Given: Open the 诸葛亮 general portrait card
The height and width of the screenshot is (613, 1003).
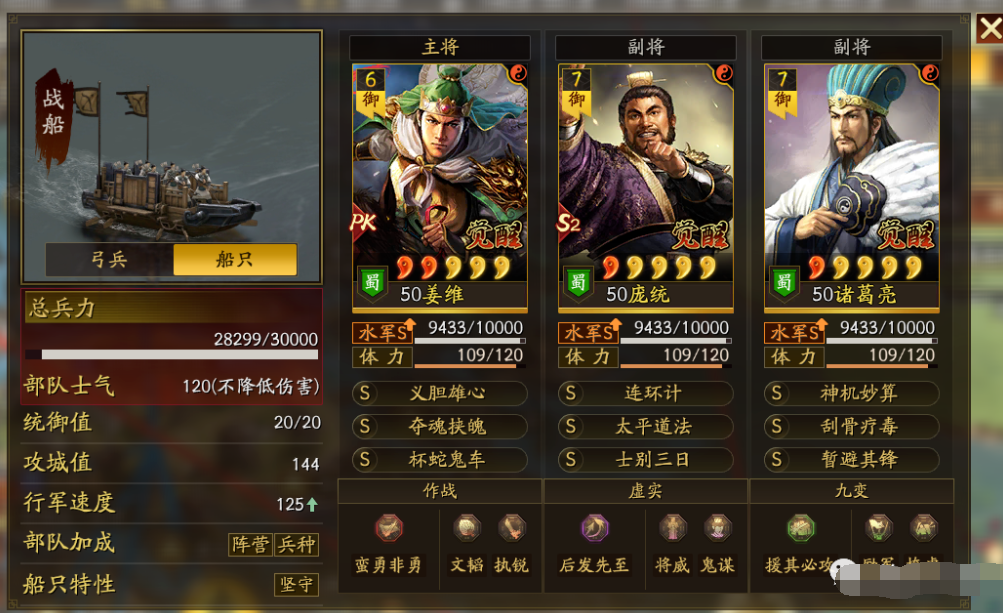Looking at the screenshot, I should click(851, 186).
